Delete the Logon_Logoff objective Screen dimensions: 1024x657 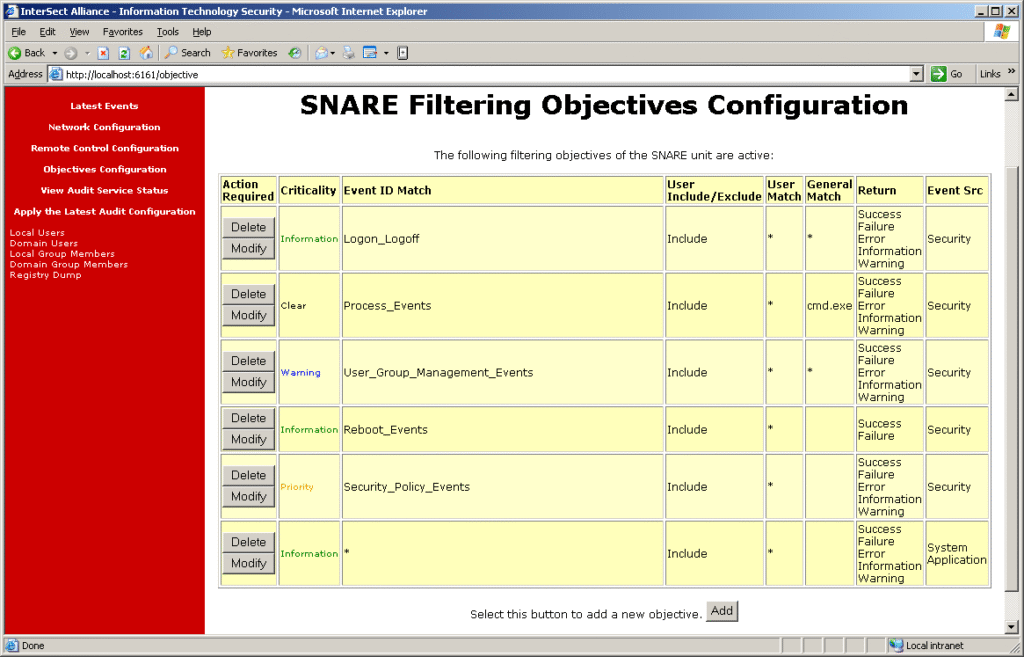pyautogui.click(x=248, y=227)
